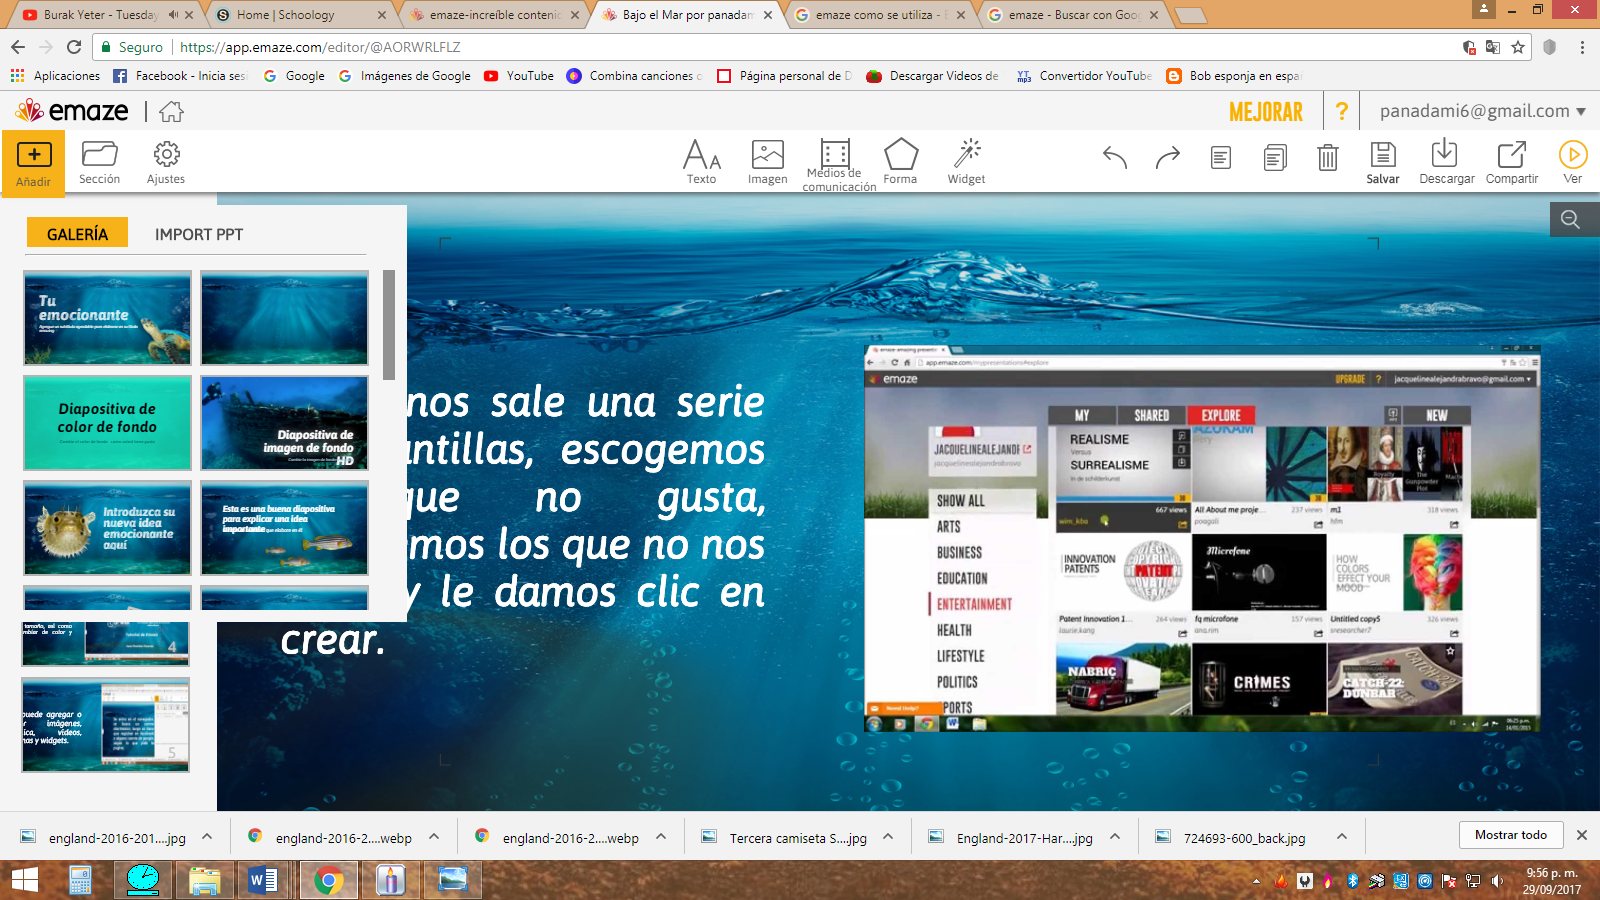This screenshot has height=900, width=1600.
Task: Switch to the IMPORT PPT tab
Action: pyautogui.click(x=199, y=234)
